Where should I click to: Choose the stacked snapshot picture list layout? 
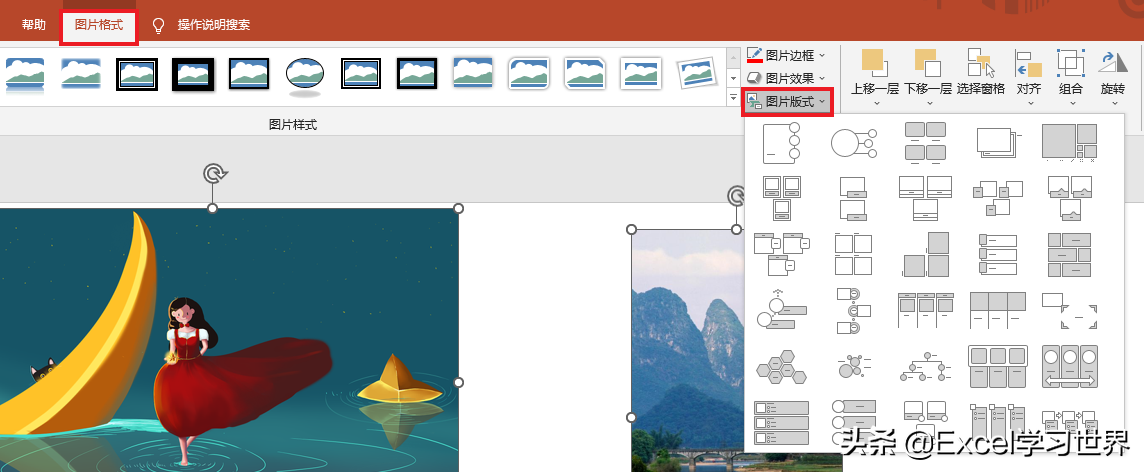[x=998, y=142]
